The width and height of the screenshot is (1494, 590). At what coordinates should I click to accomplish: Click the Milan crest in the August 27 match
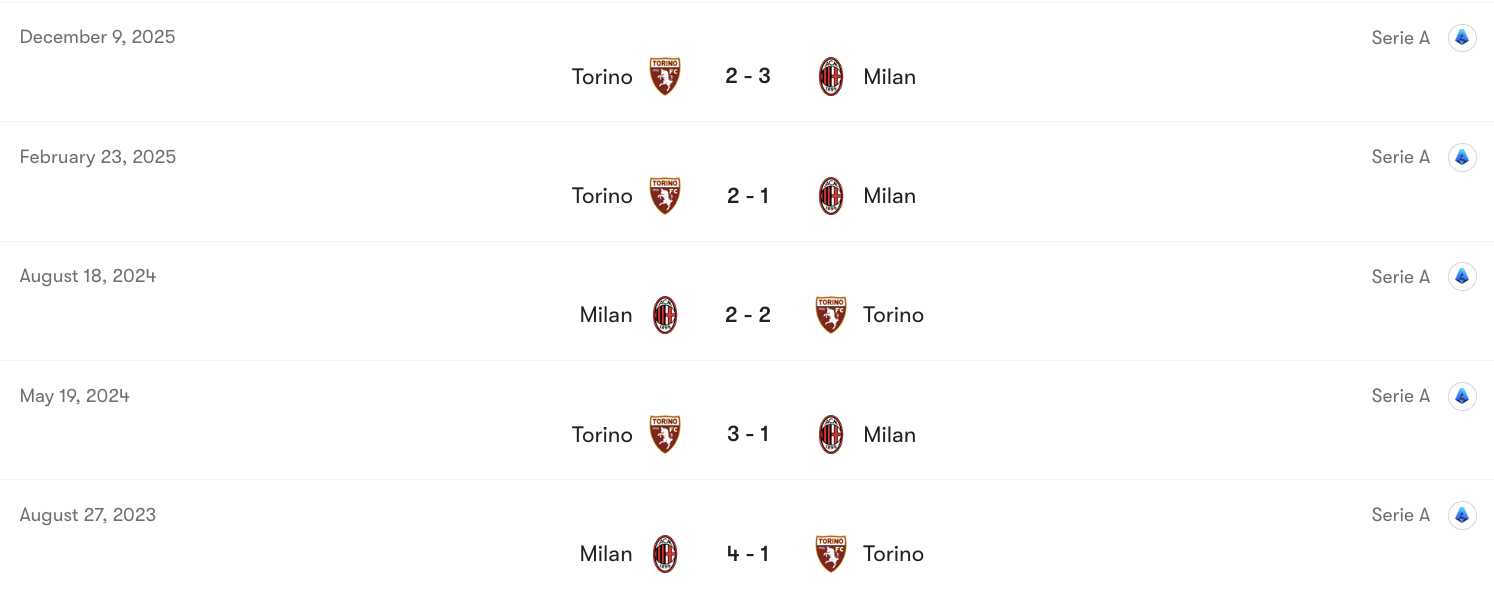[x=663, y=553]
